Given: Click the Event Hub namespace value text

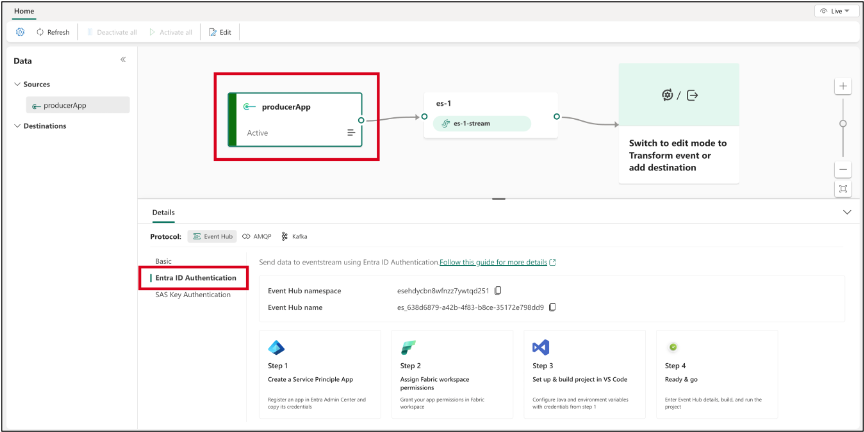Looking at the screenshot, I should pos(442,290).
